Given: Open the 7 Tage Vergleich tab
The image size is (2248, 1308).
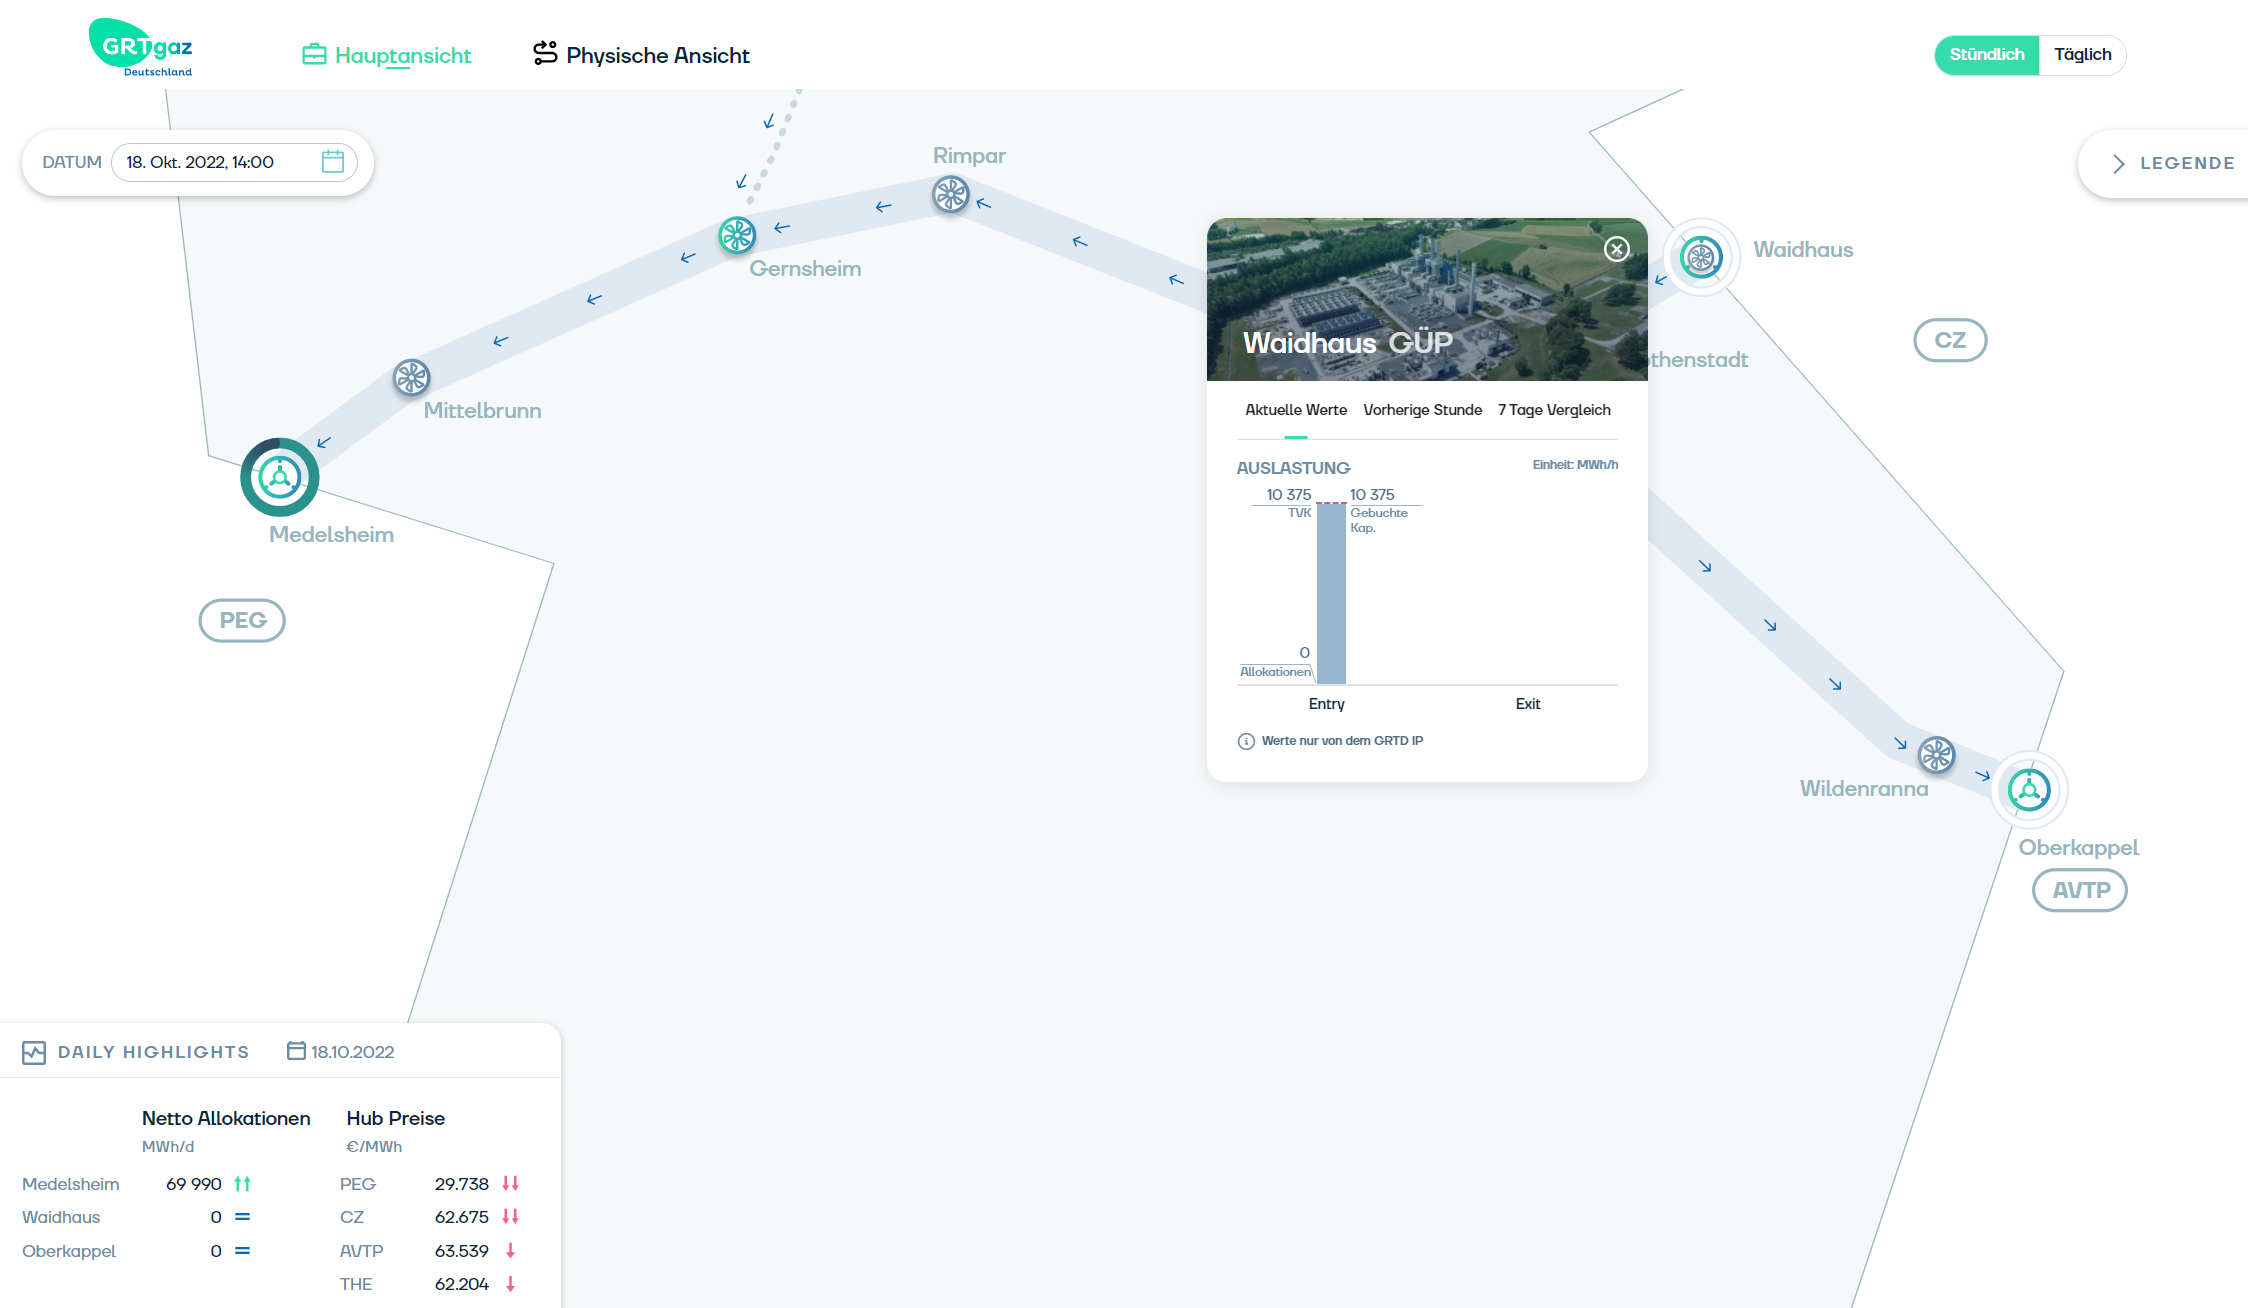Looking at the screenshot, I should (x=1553, y=410).
